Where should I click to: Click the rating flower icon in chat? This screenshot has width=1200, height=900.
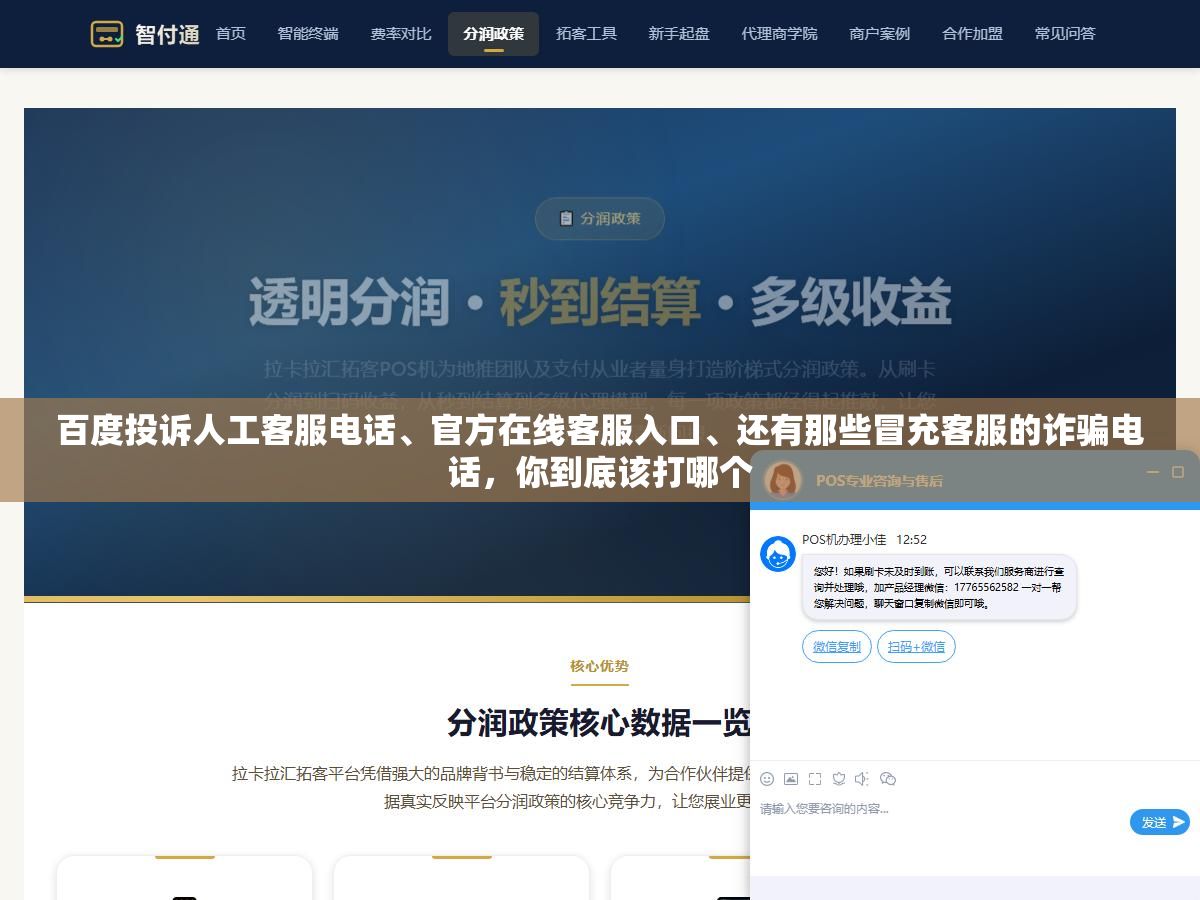pos(839,778)
